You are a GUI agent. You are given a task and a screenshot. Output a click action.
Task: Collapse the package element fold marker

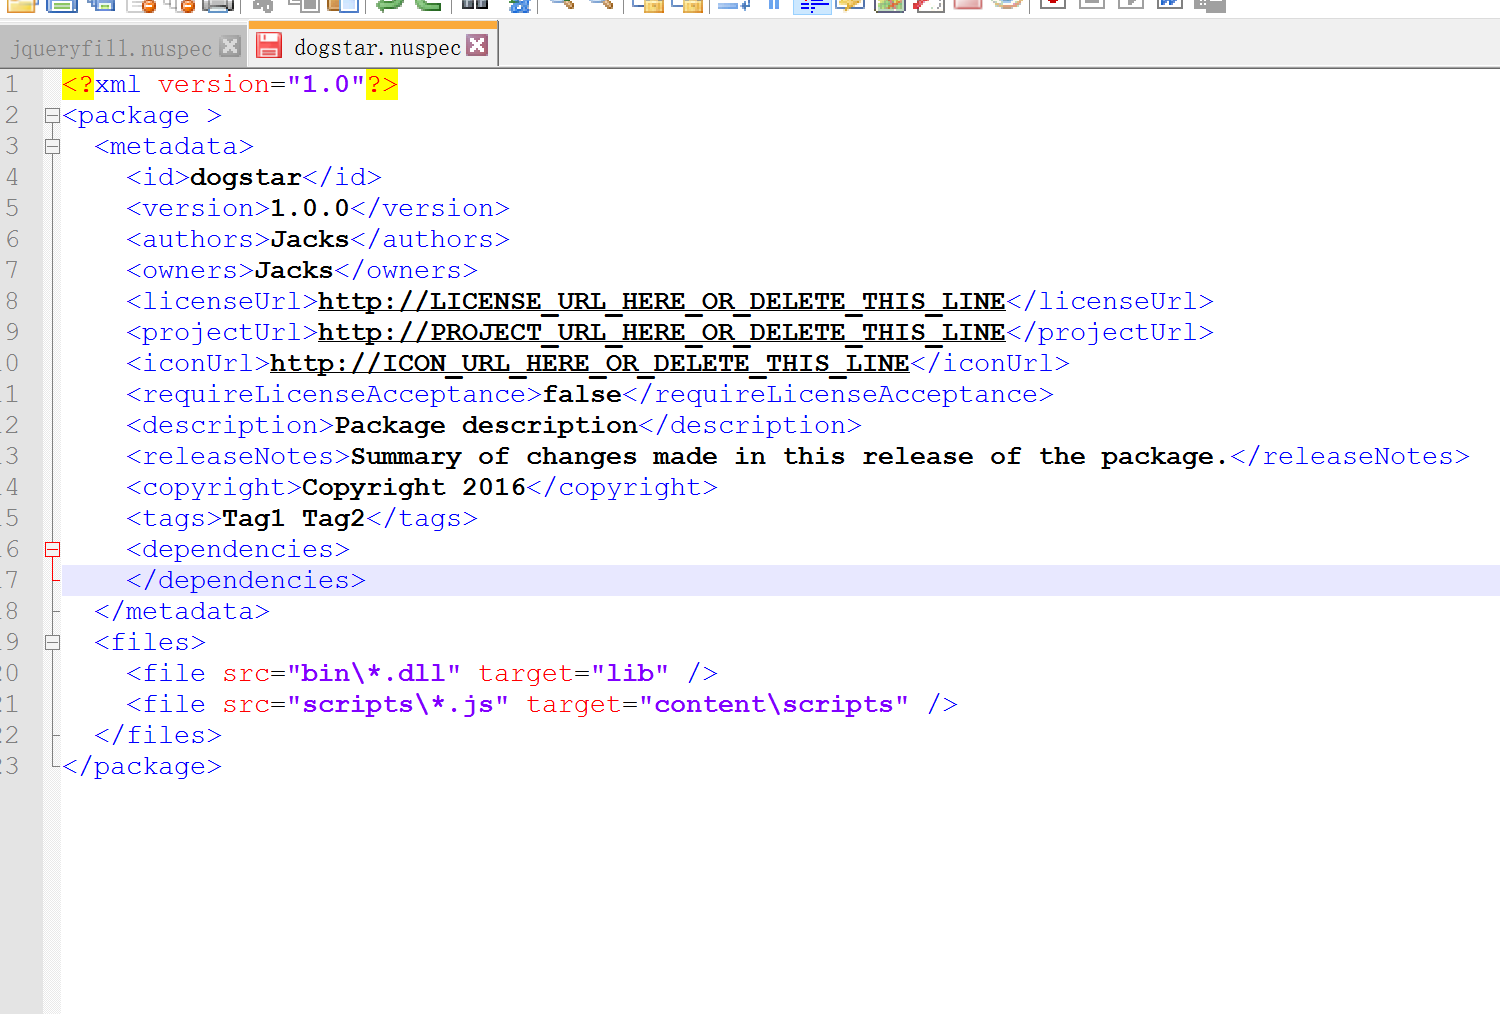click(x=52, y=116)
